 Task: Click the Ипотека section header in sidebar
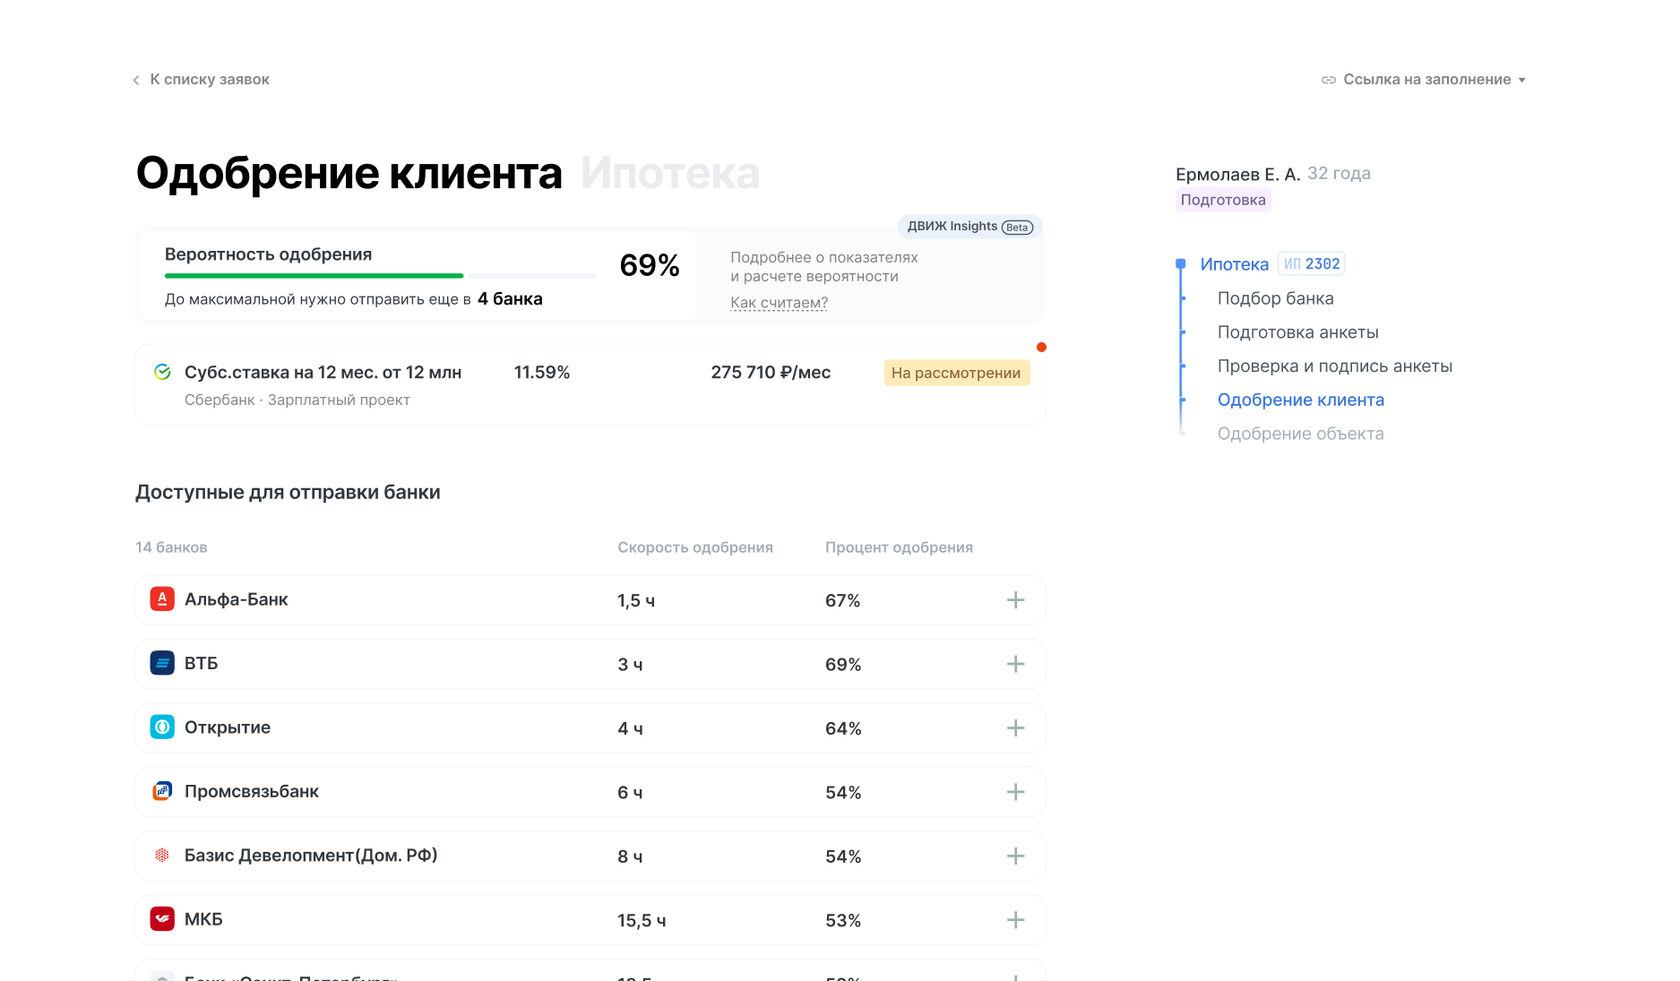(1234, 264)
